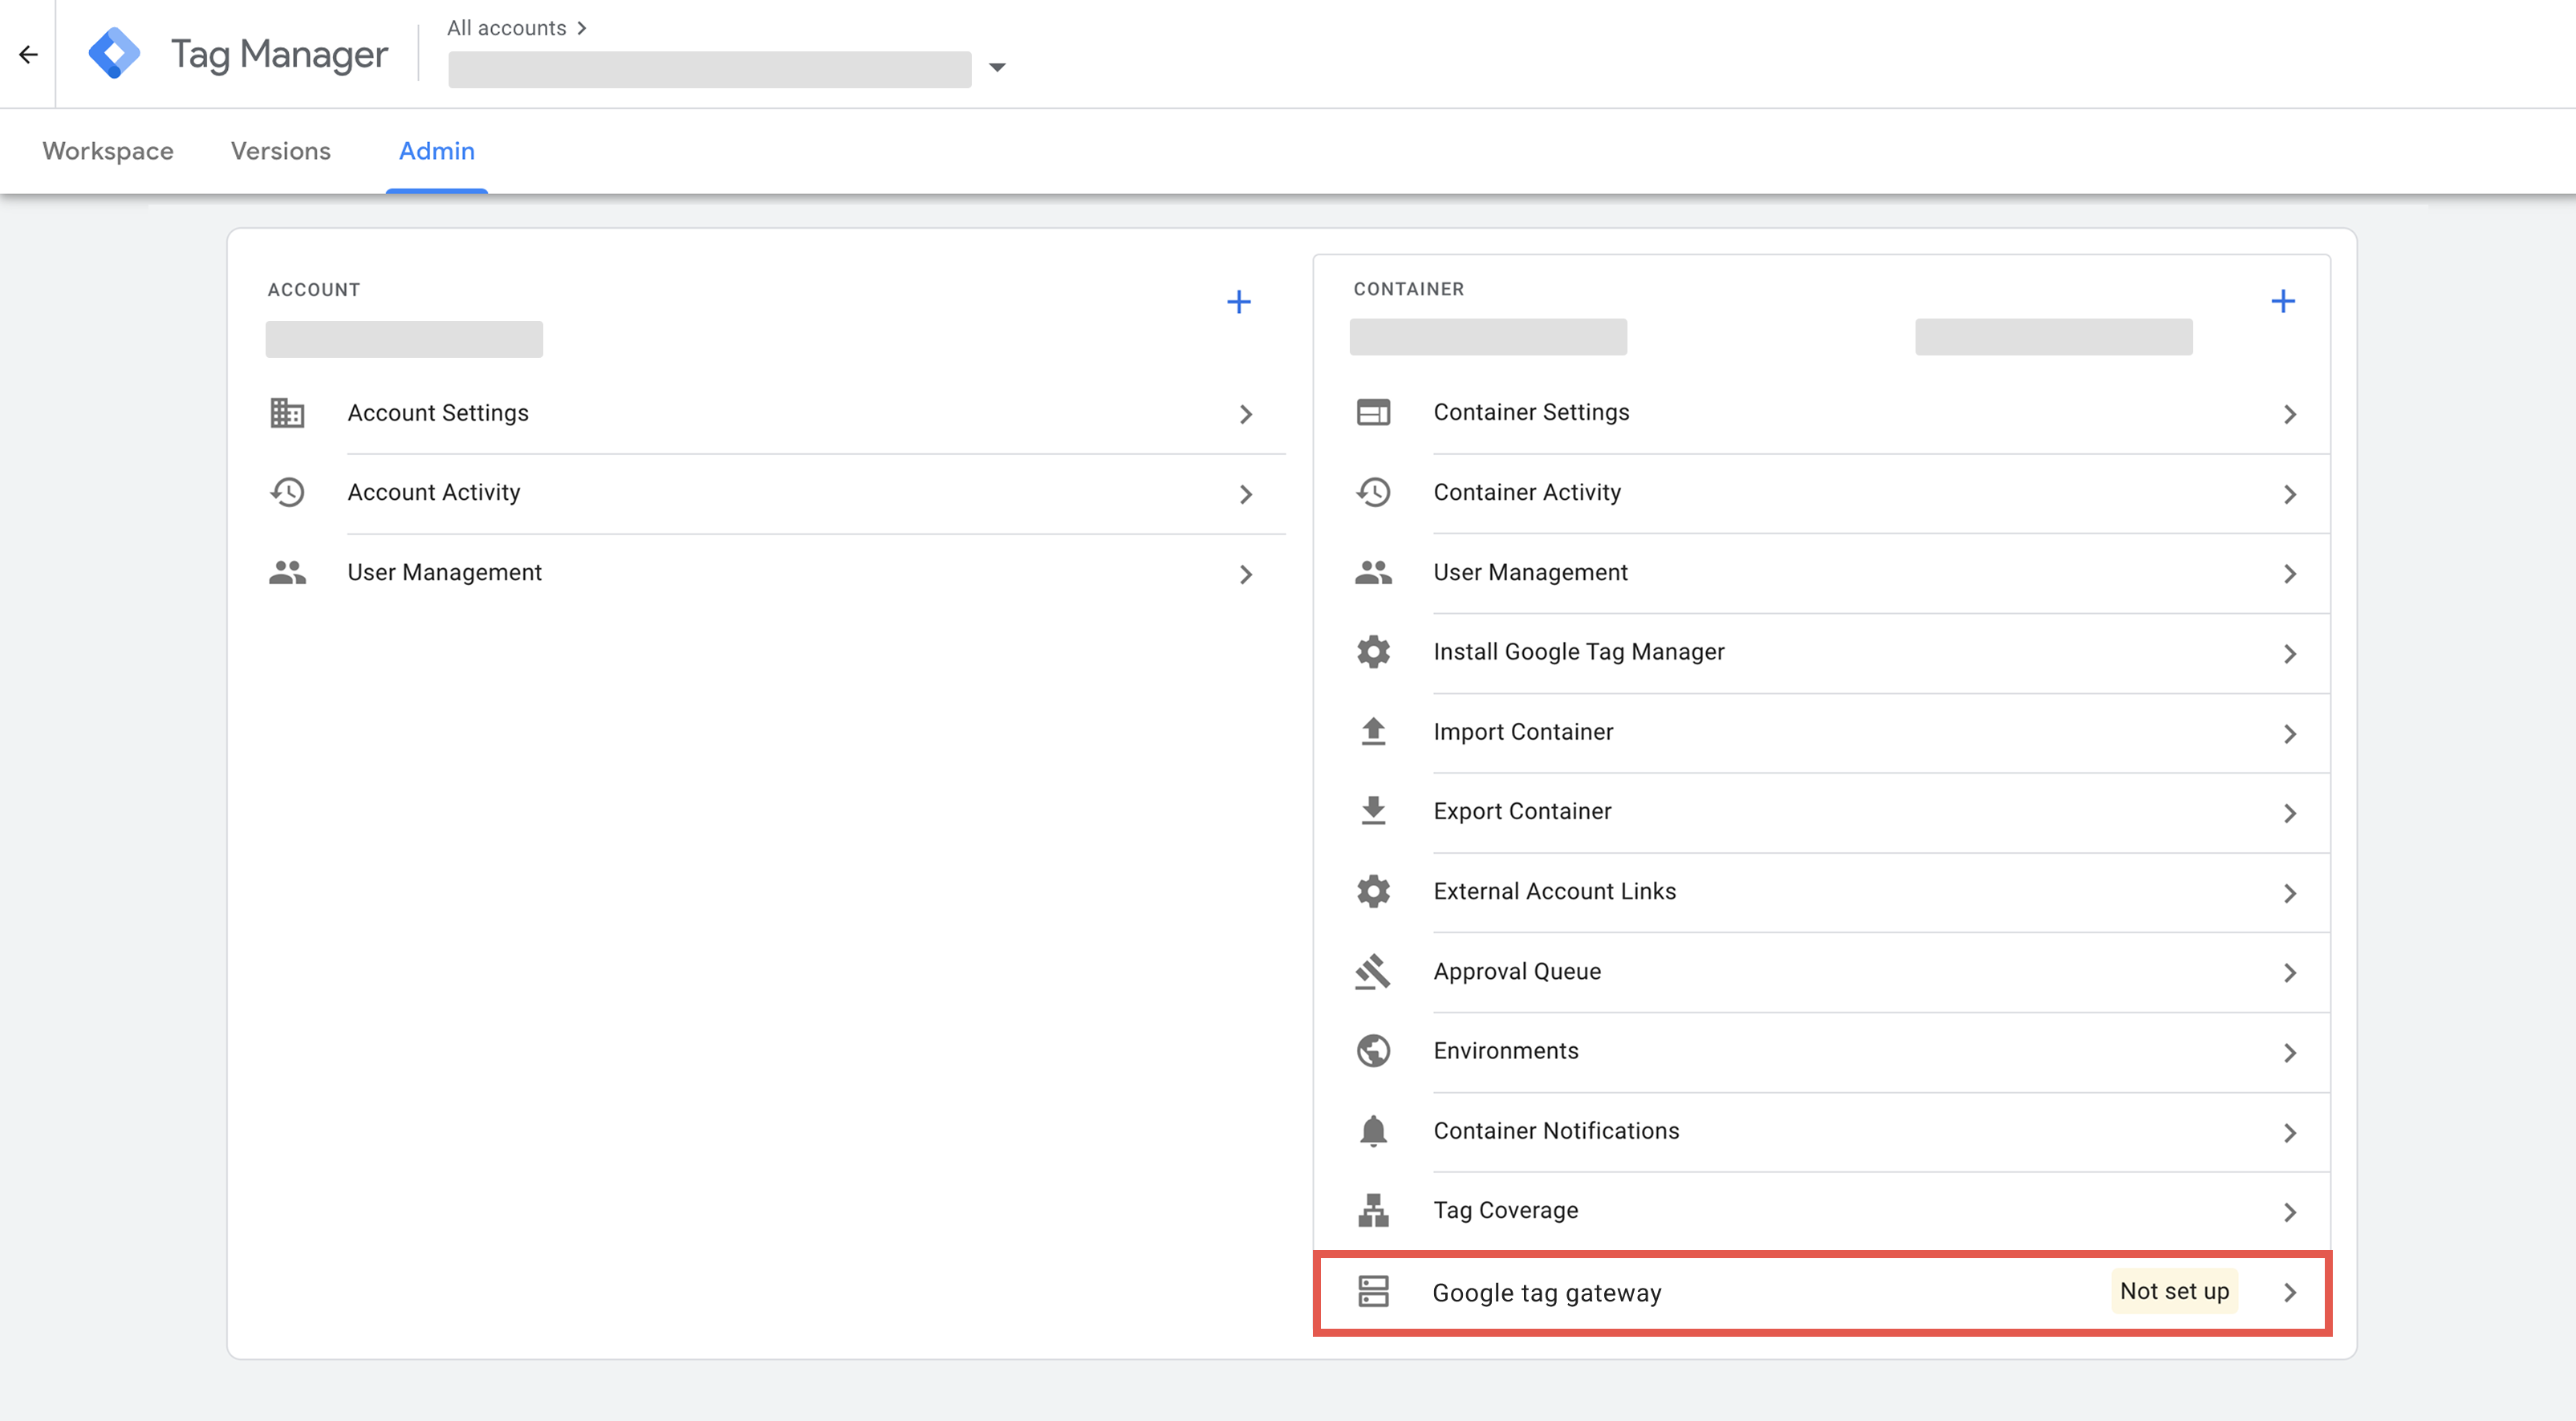Open the container selector dropdown arrow

(x=996, y=68)
